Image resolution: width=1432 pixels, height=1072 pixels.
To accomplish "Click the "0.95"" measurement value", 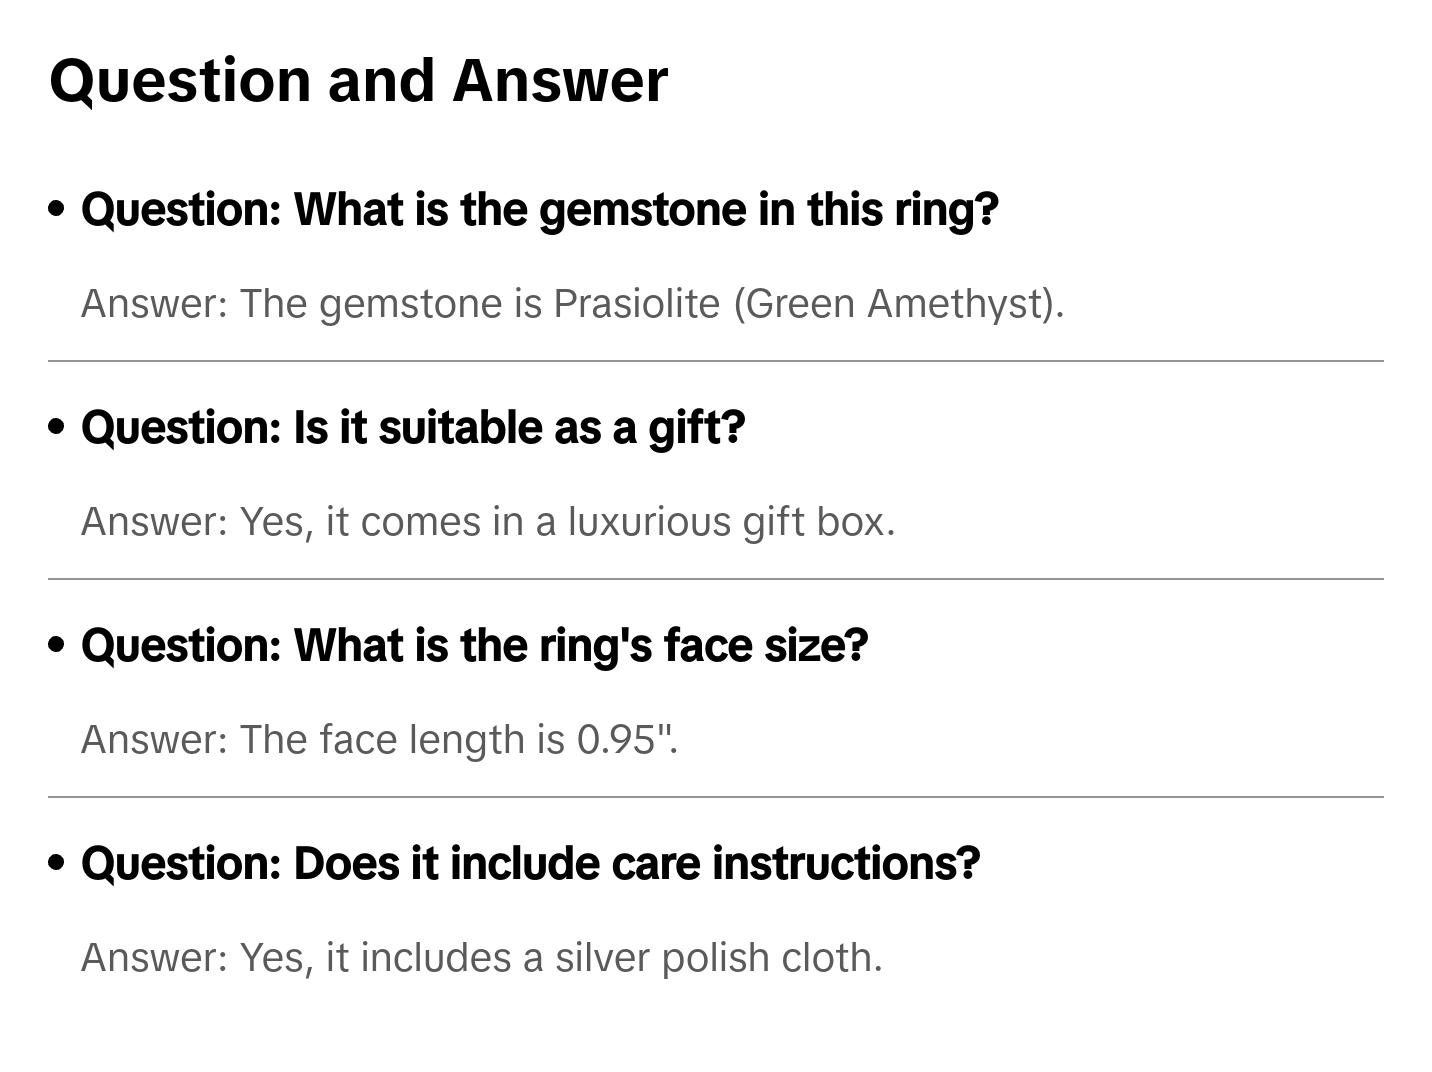I will 626,739.
